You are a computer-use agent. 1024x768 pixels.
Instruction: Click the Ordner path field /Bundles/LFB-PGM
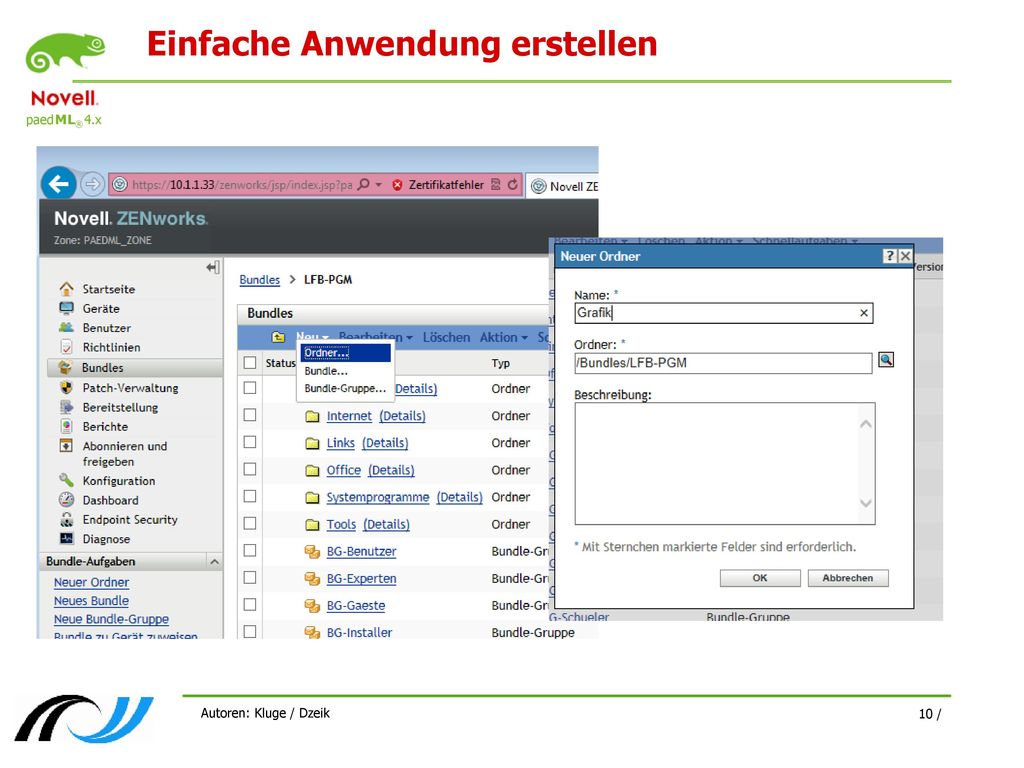723,362
